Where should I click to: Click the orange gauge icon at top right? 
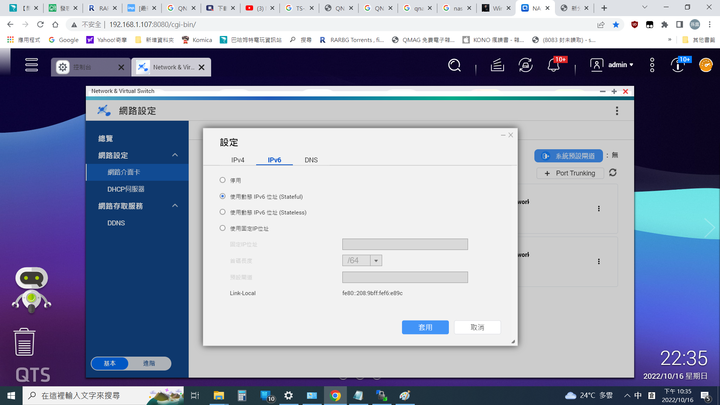coord(706,65)
